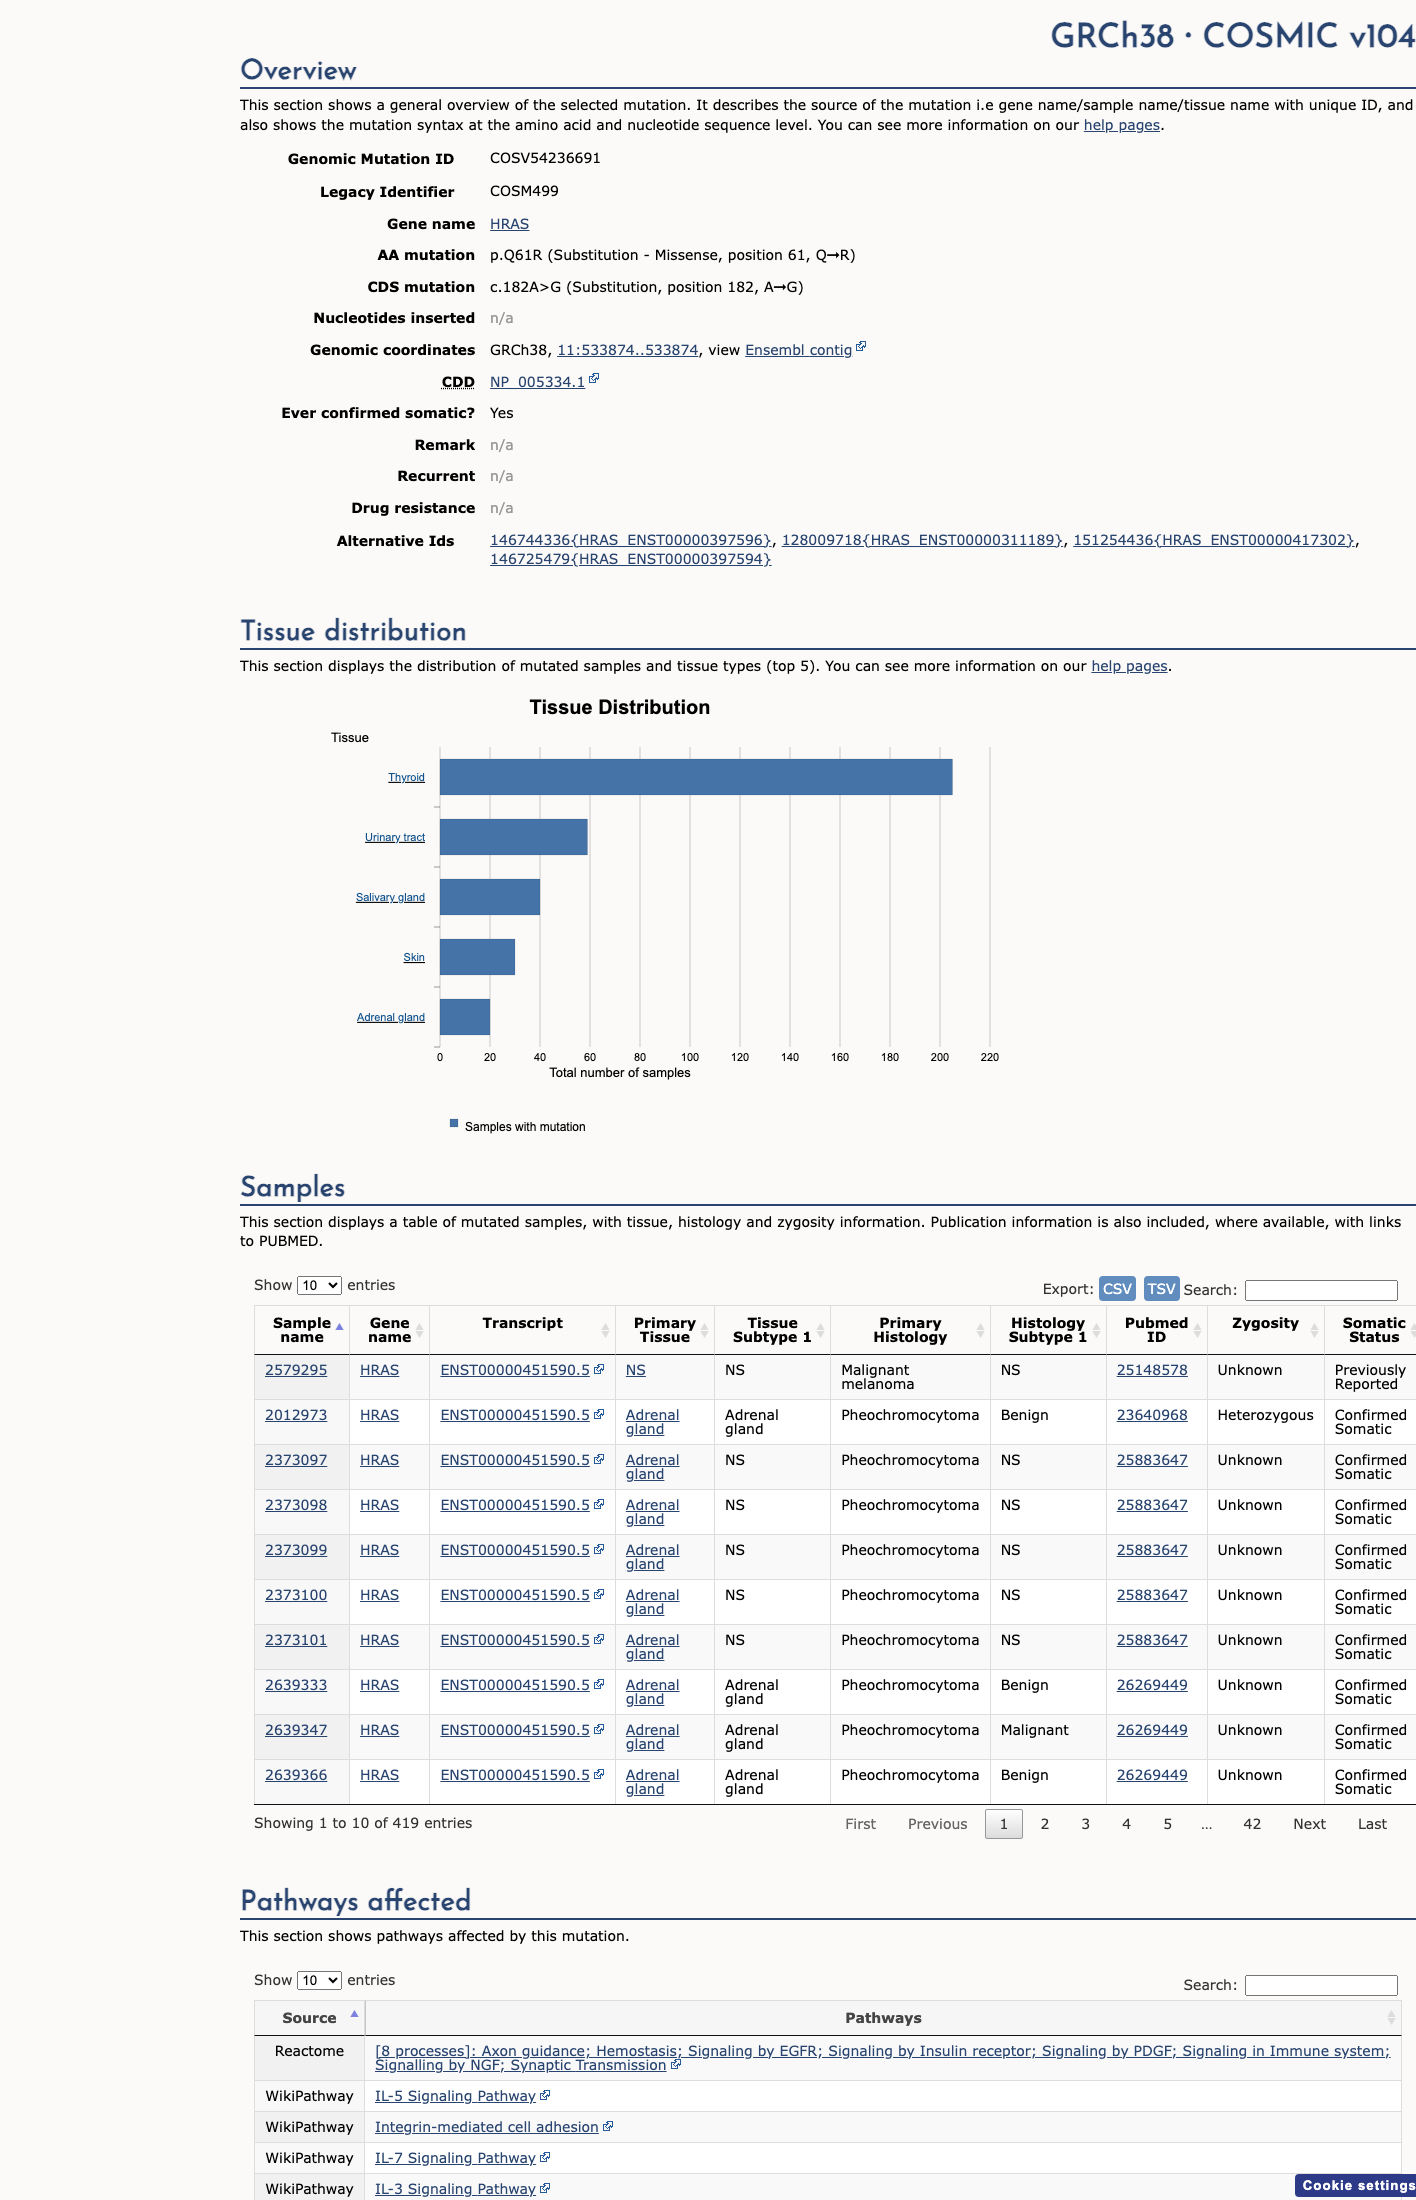This screenshot has width=1416, height=2200.
Task: Click external icon in sample 2579295 transcript cell
Action: click(599, 1369)
